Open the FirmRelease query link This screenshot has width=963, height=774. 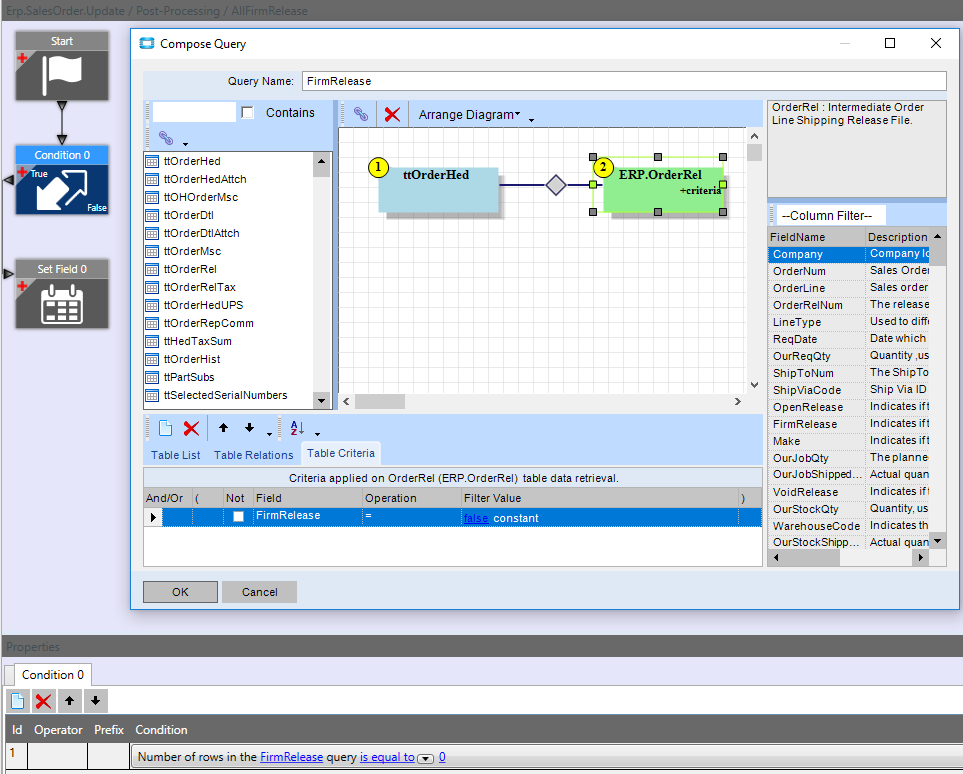click(x=292, y=757)
